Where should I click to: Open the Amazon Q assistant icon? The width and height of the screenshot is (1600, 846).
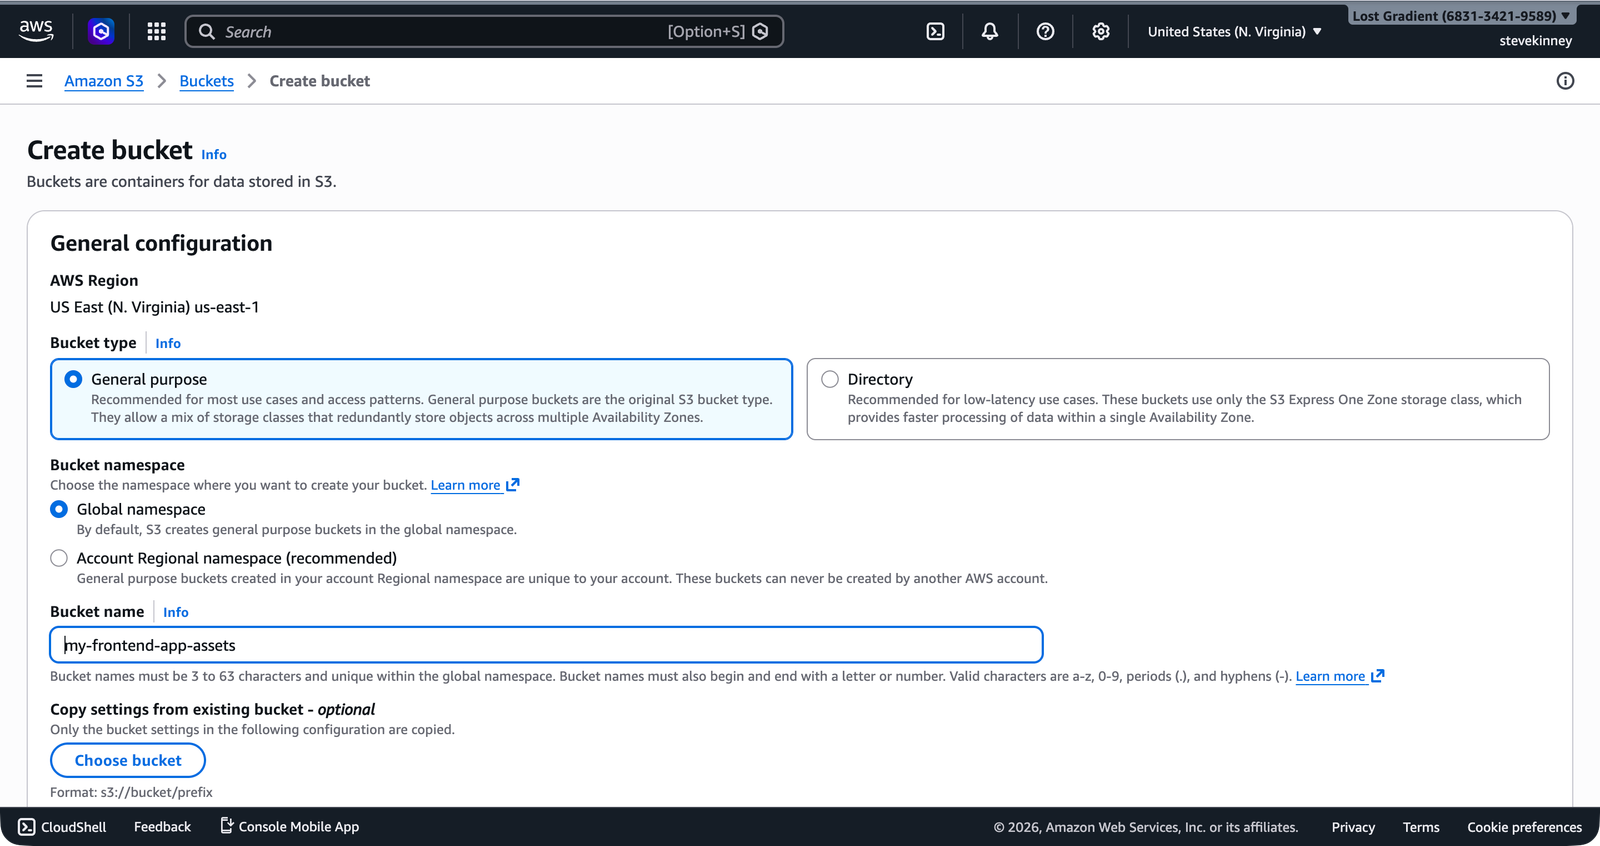pos(101,32)
